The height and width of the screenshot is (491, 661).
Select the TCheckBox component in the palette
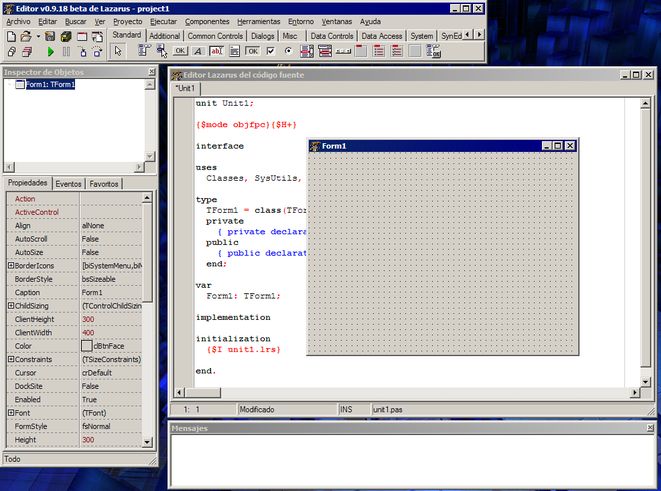271,51
